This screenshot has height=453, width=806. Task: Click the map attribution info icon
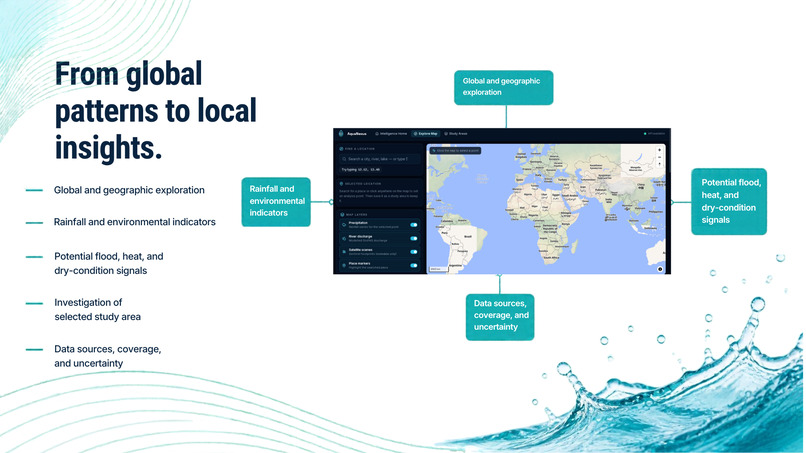660,269
